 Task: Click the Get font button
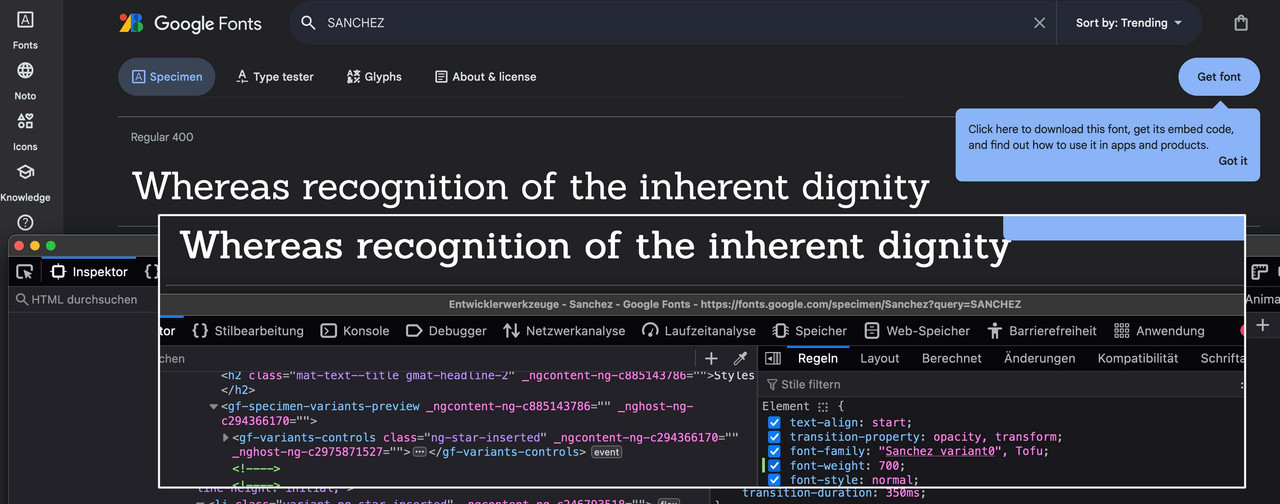1219,77
